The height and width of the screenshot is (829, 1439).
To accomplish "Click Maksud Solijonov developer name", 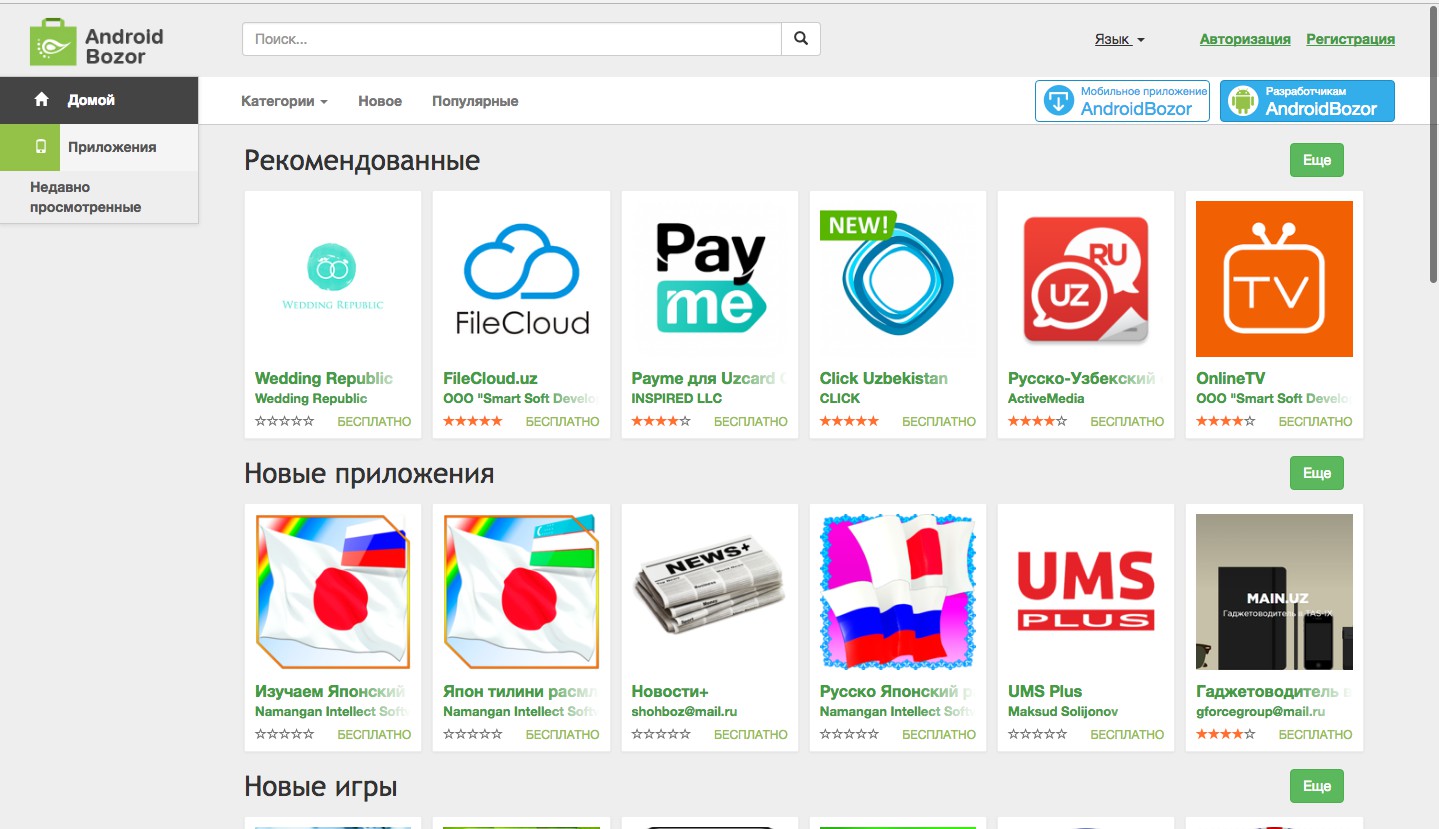I will 1063,711.
